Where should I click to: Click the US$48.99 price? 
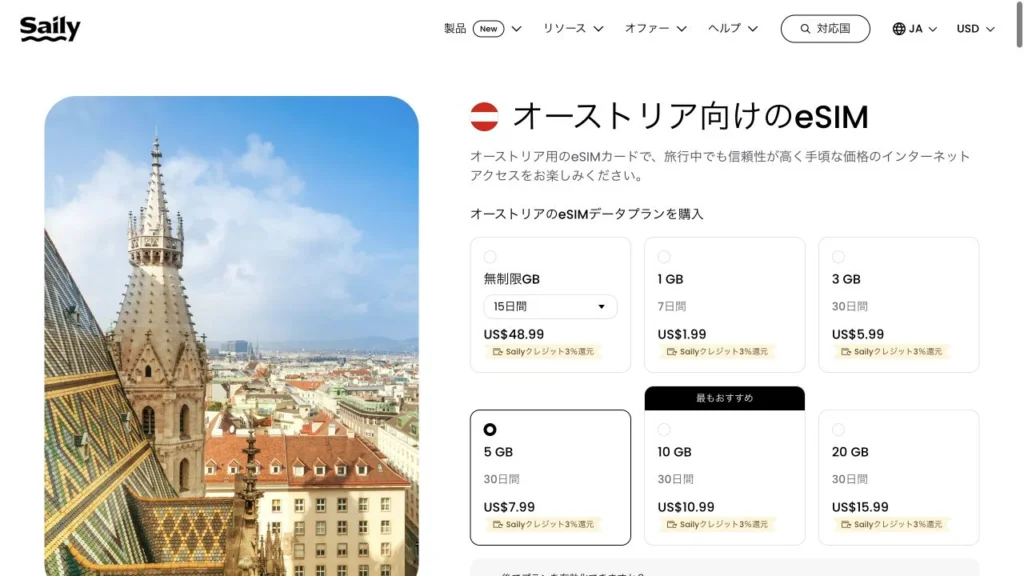tap(513, 334)
